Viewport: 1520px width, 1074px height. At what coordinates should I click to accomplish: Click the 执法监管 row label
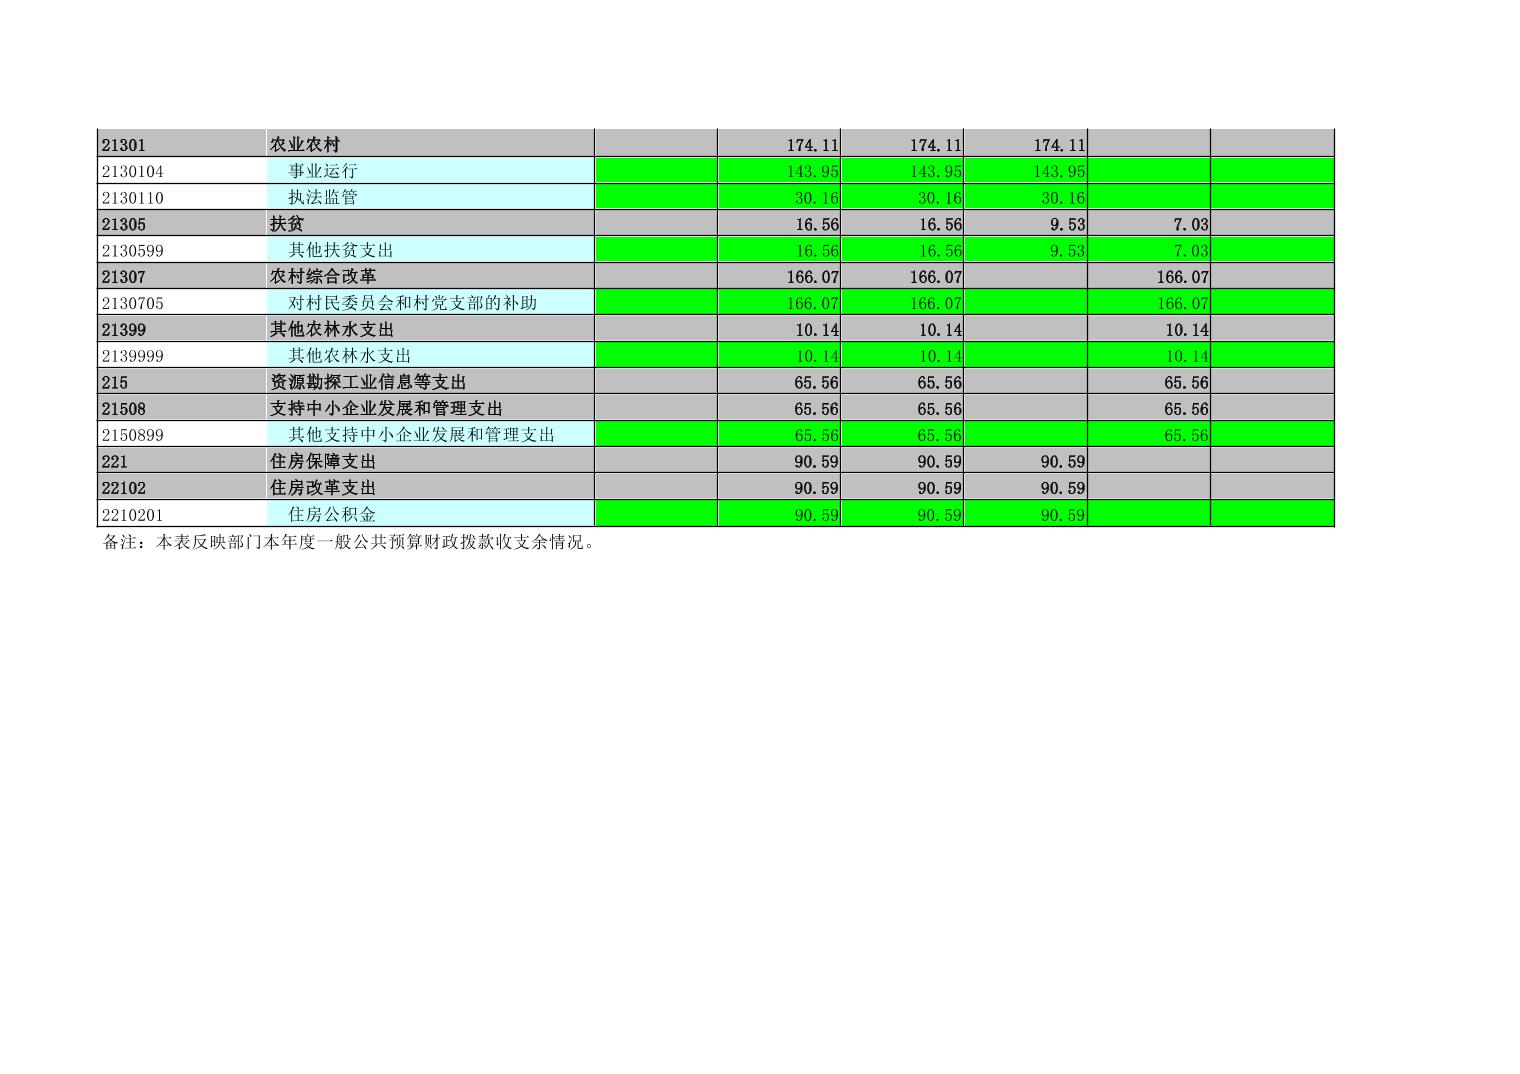(x=323, y=197)
